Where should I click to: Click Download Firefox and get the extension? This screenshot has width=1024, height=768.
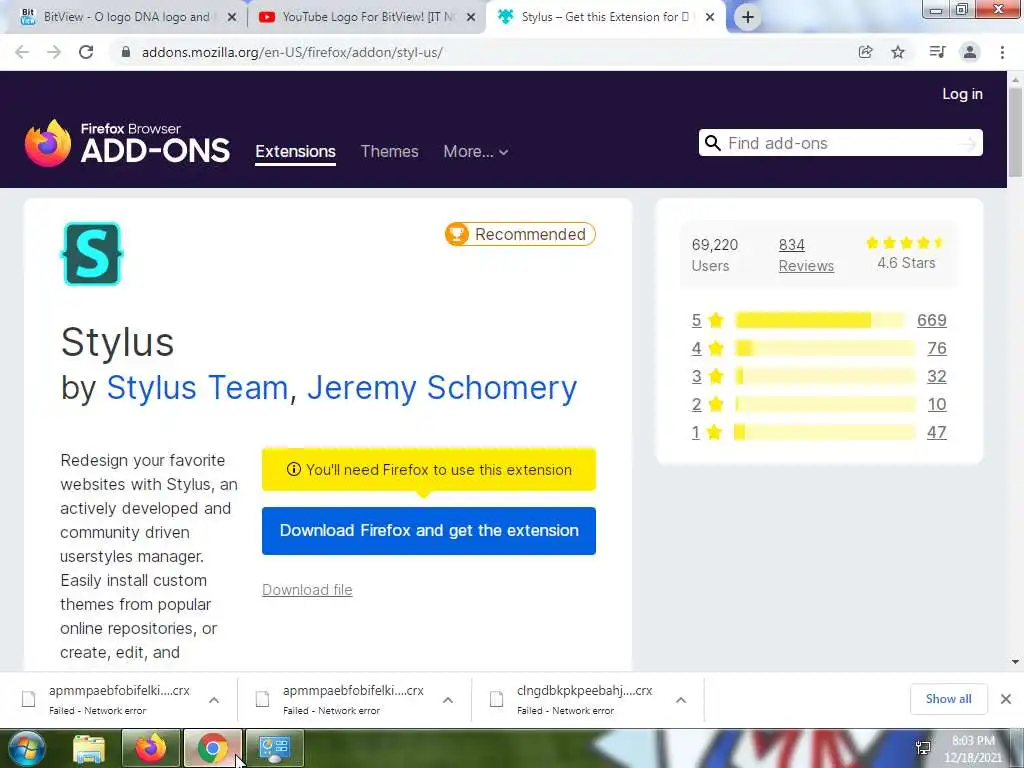(428, 531)
